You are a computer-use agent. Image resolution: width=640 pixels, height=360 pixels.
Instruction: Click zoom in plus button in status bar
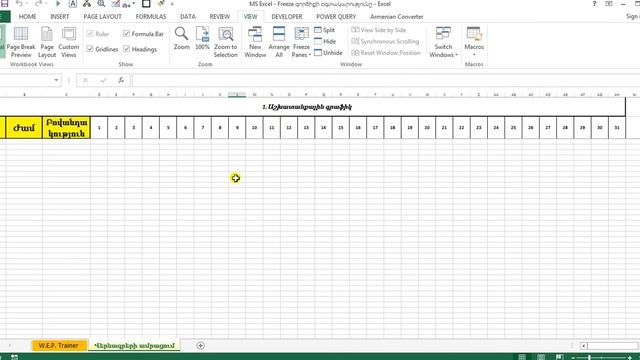click(x=631, y=358)
